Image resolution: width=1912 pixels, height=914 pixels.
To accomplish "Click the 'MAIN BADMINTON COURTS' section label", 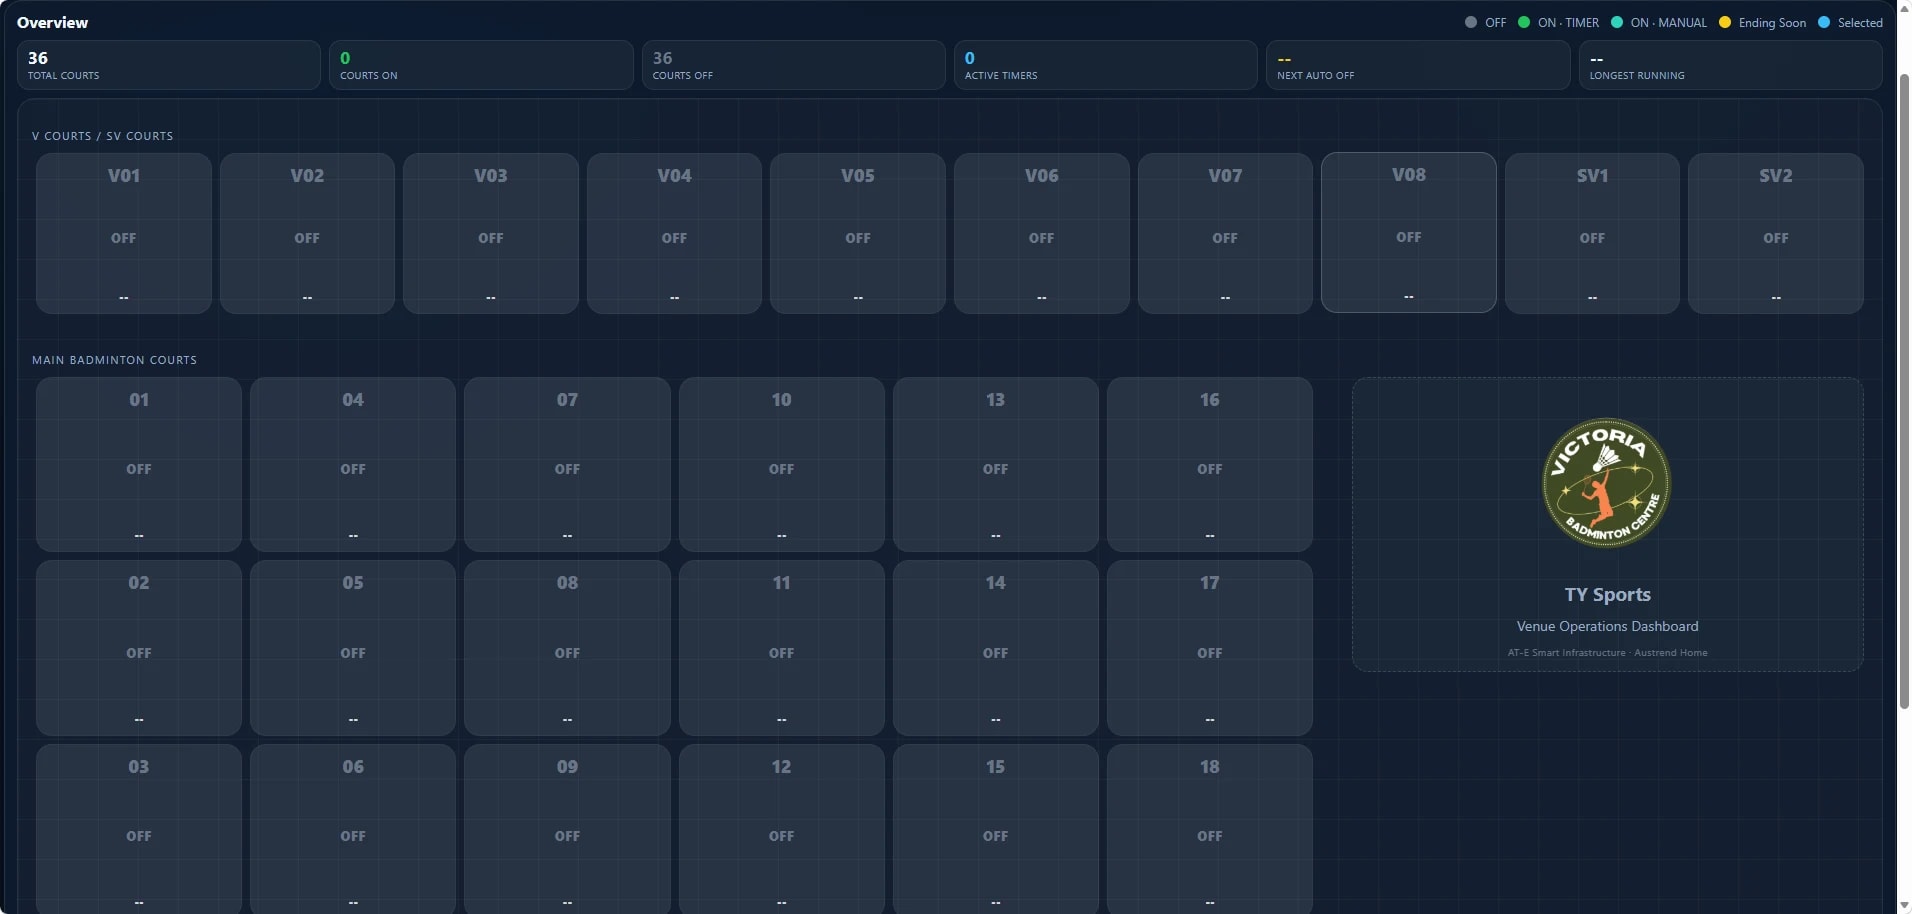I will (114, 360).
